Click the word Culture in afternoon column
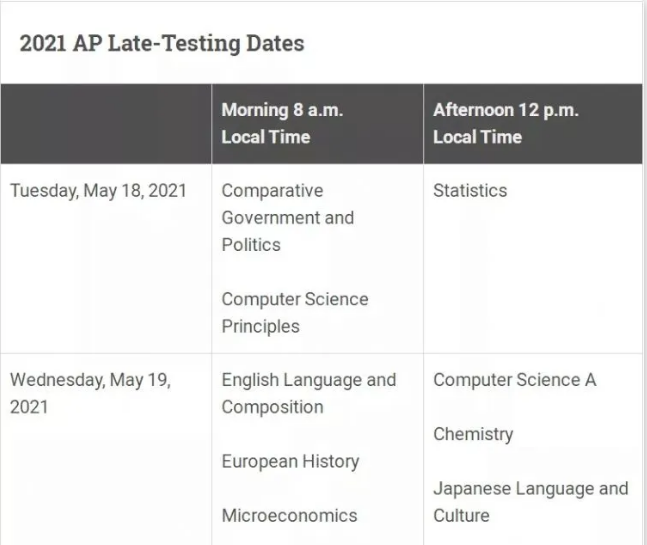This screenshot has height=545, width=647. click(x=461, y=515)
